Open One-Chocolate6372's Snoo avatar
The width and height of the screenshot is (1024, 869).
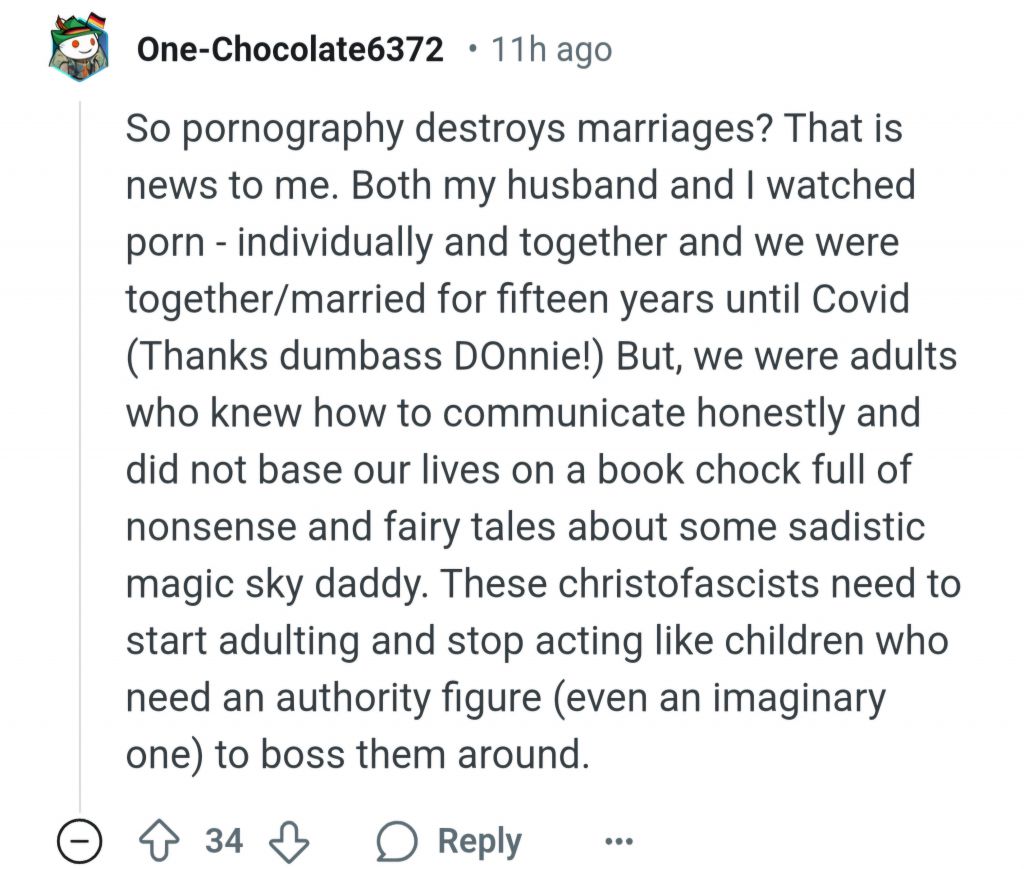pos(79,47)
